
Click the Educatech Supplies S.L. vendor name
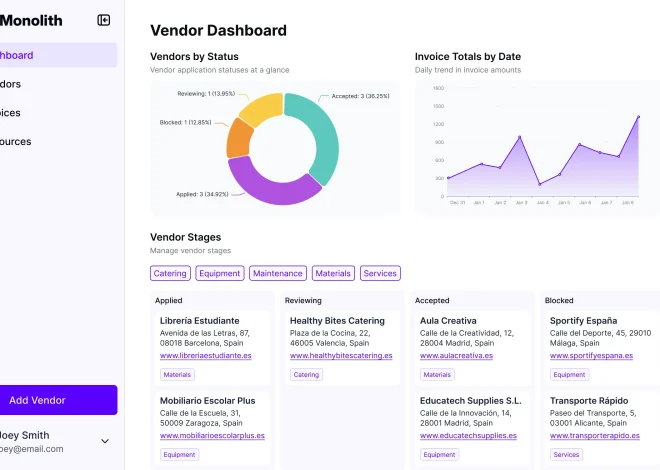point(471,401)
